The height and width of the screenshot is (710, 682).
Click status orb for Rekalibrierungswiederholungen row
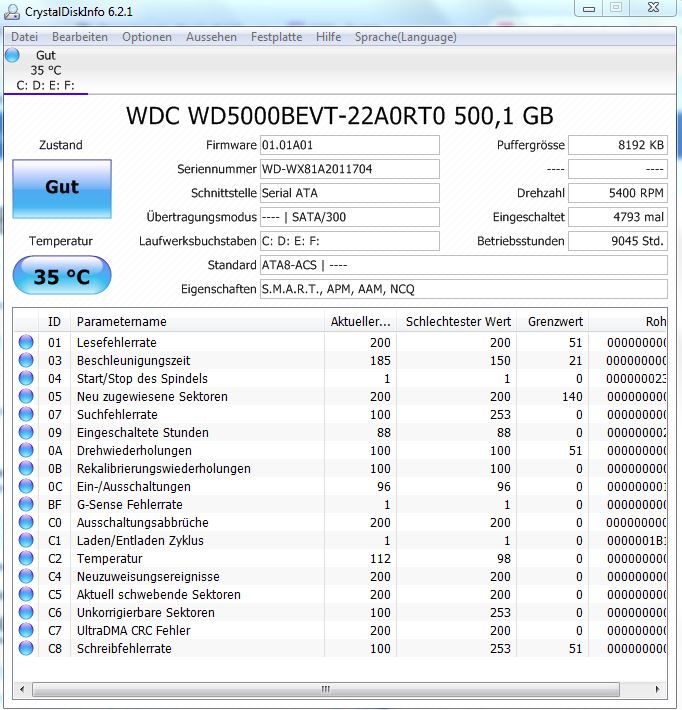pos(26,468)
